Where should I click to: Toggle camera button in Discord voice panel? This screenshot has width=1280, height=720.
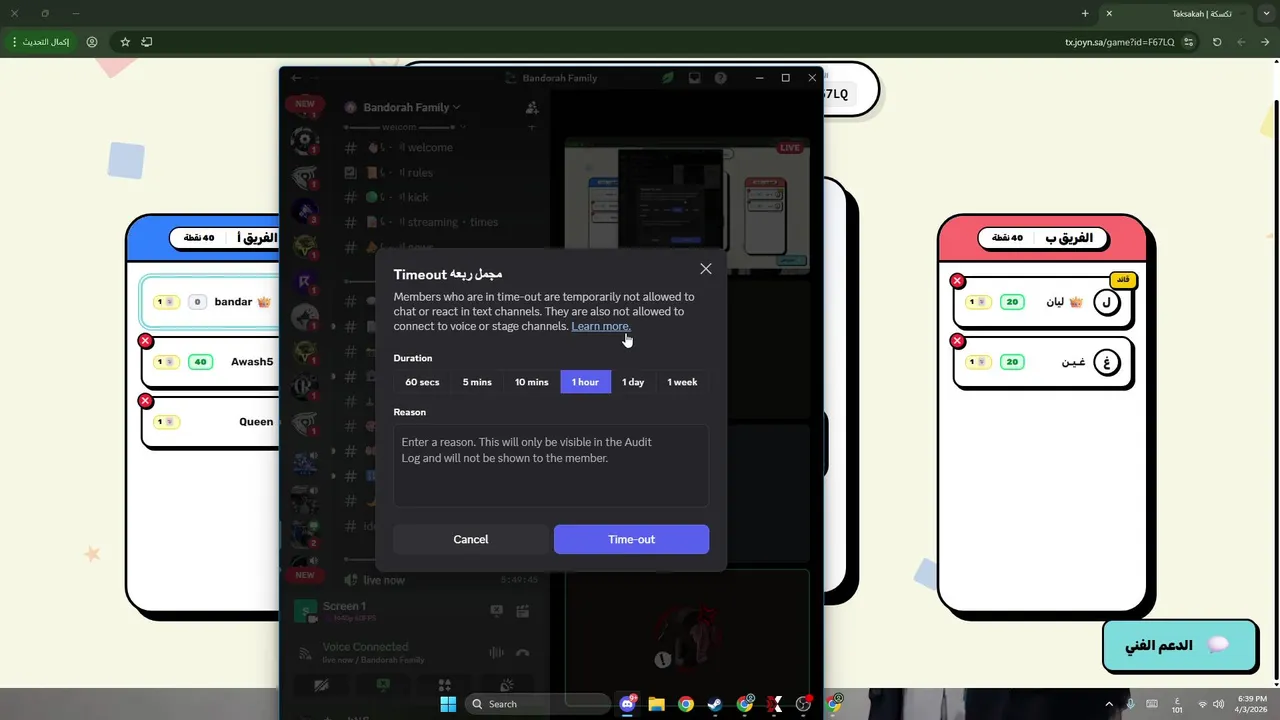coord(321,685)
